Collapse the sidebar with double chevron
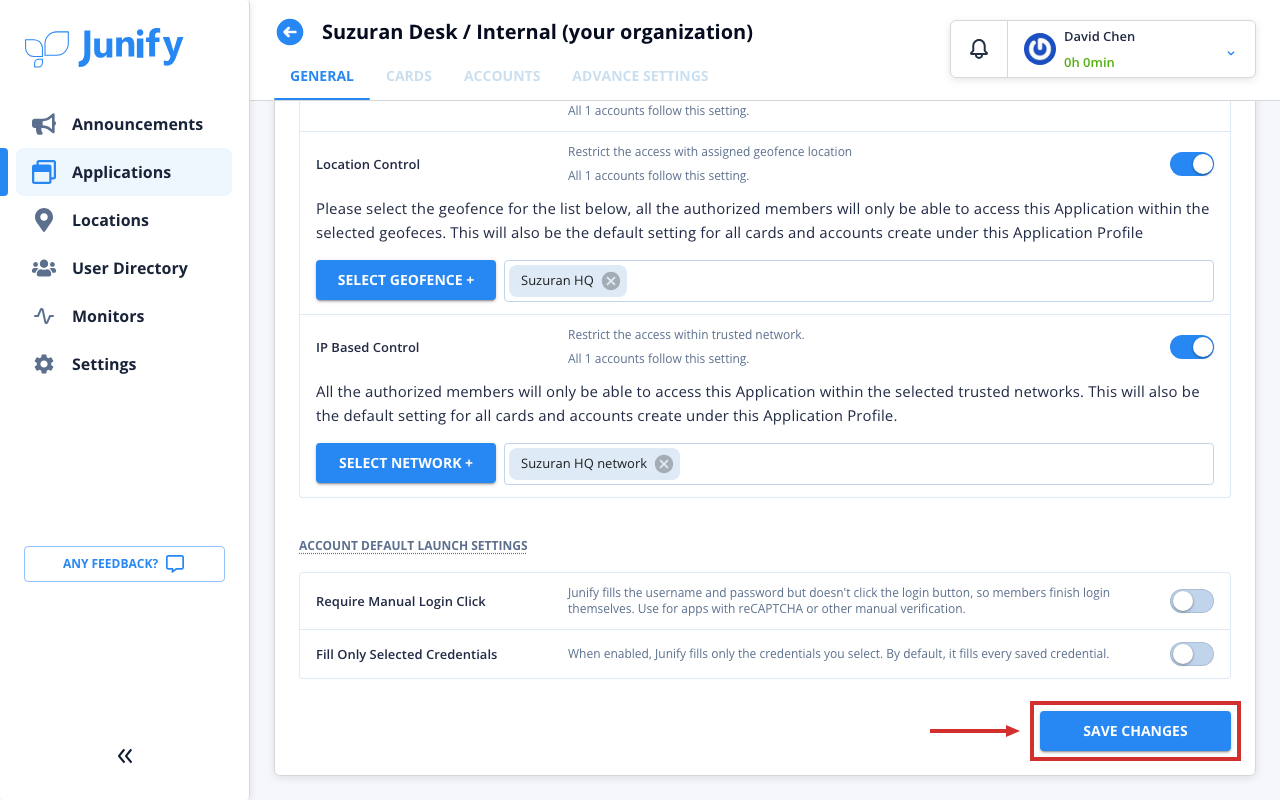 [125, 756]
